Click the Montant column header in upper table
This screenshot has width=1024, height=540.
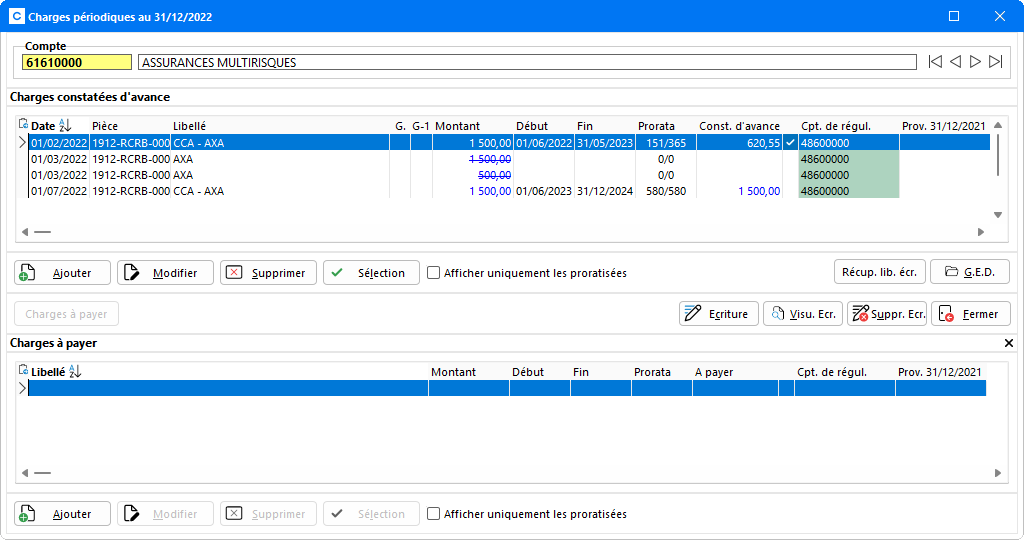[457, 126]
